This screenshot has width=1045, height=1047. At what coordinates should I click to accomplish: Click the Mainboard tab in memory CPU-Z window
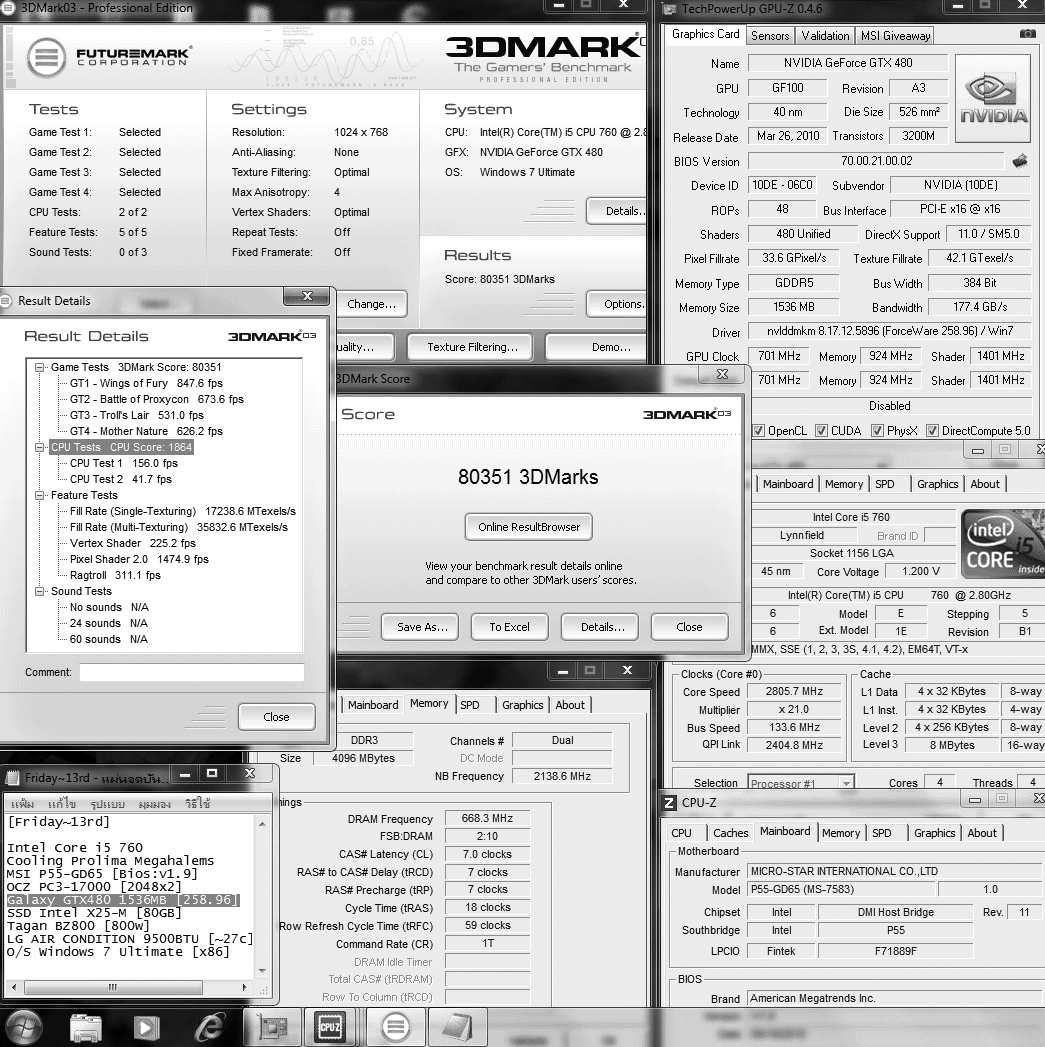[x=373, y=705]
